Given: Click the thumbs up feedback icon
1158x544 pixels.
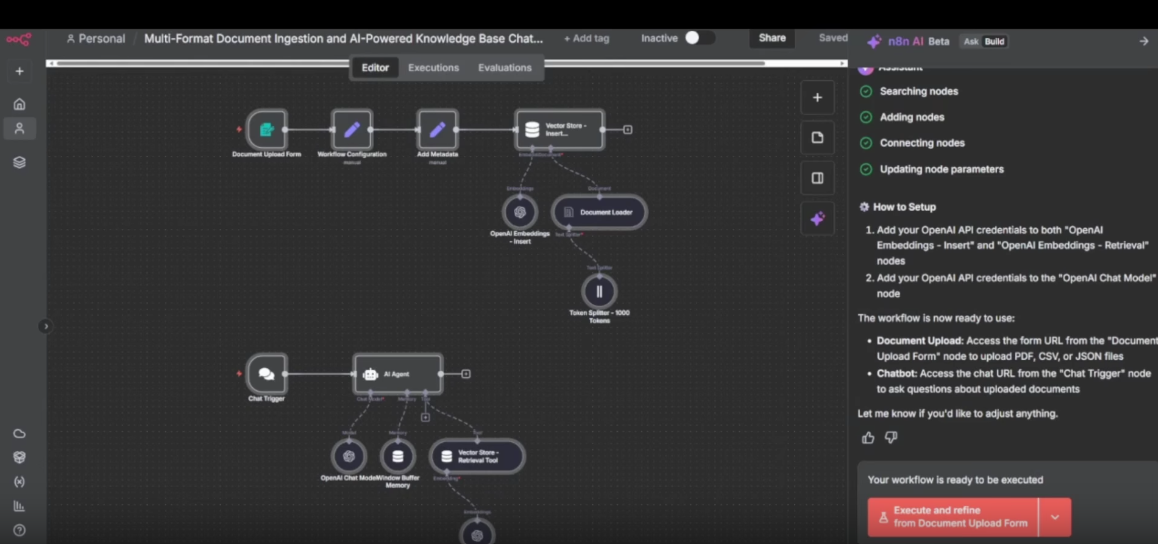Looking at the screenshot, I should pos(868,437).
